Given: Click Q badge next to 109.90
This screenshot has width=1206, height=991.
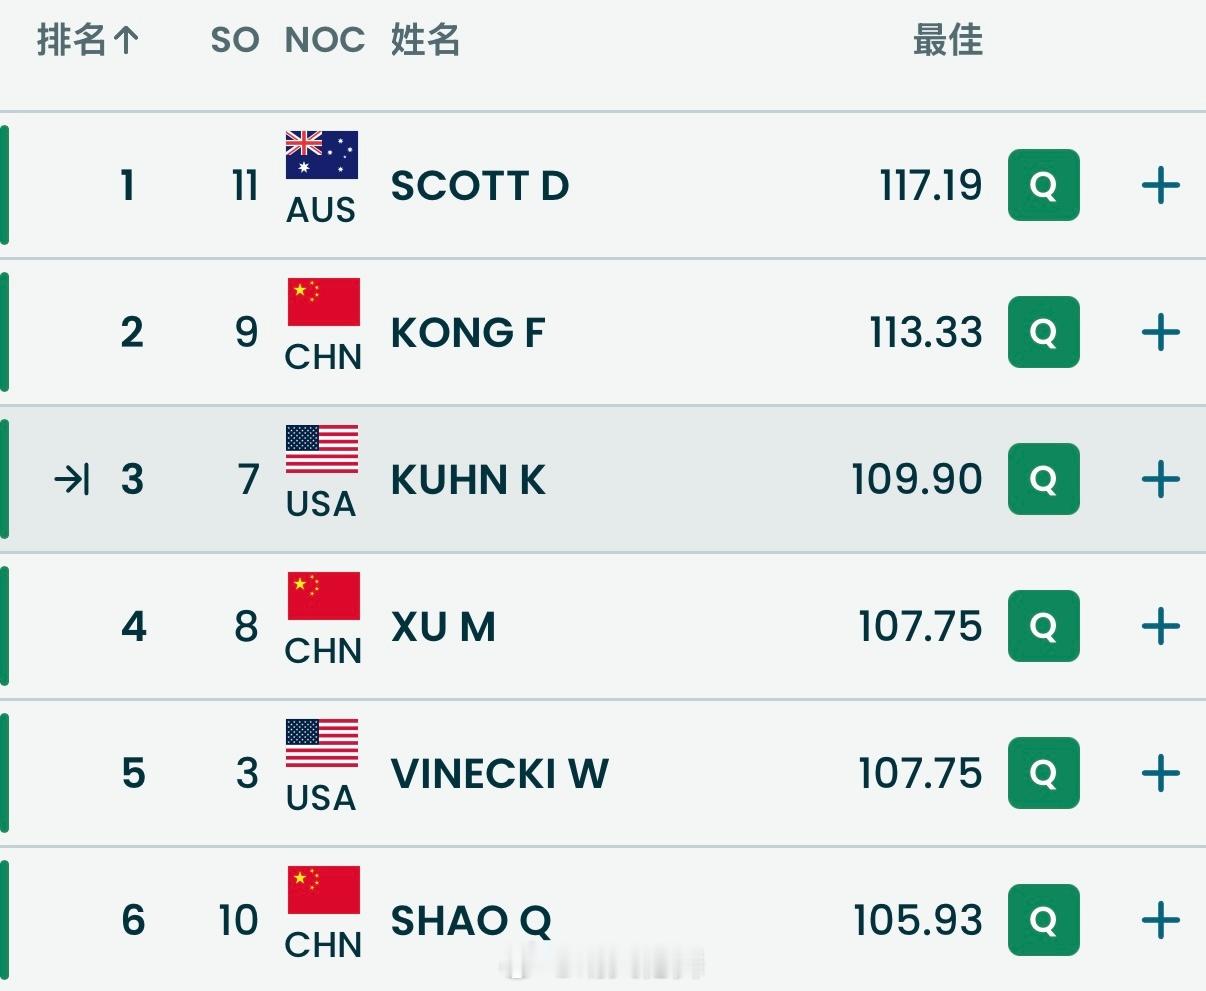Looking at the screenshot, I should pyautogui.click(x=1043, y=479).
